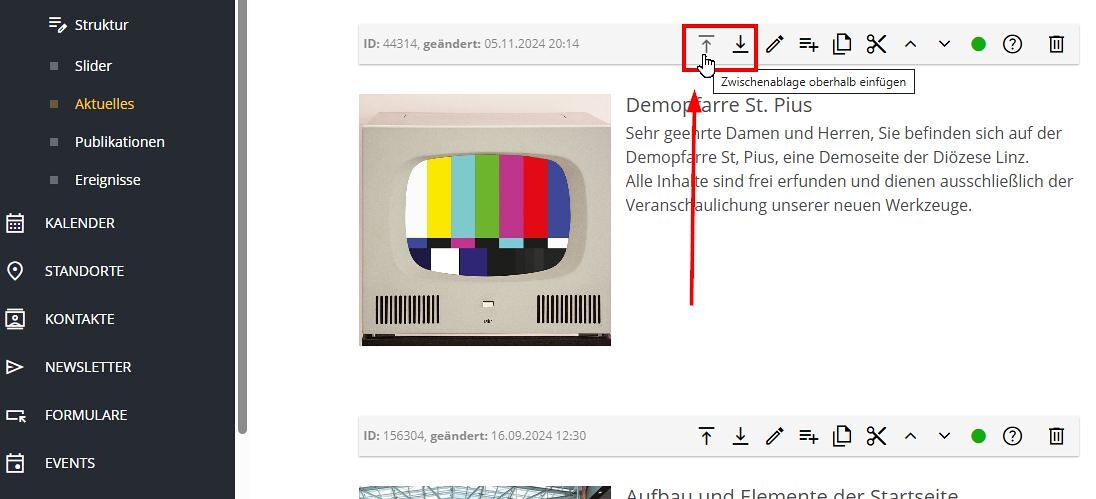Edit entry 44314 with the pencil icon
Image resolution: width=1096 pixels, height=499 pixels.
click(775, 44)
